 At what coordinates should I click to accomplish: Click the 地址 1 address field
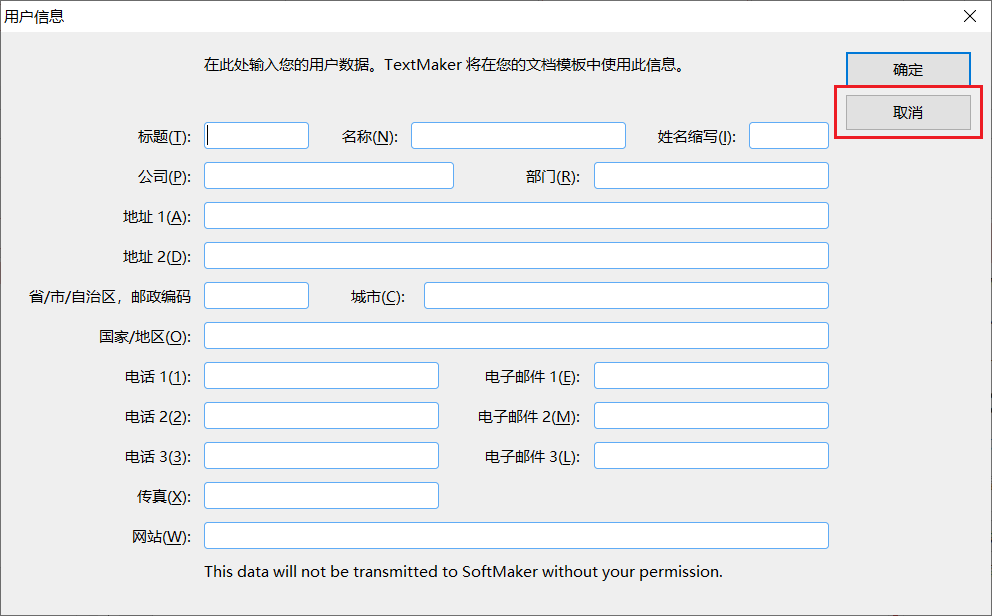(x=516, y=215)
